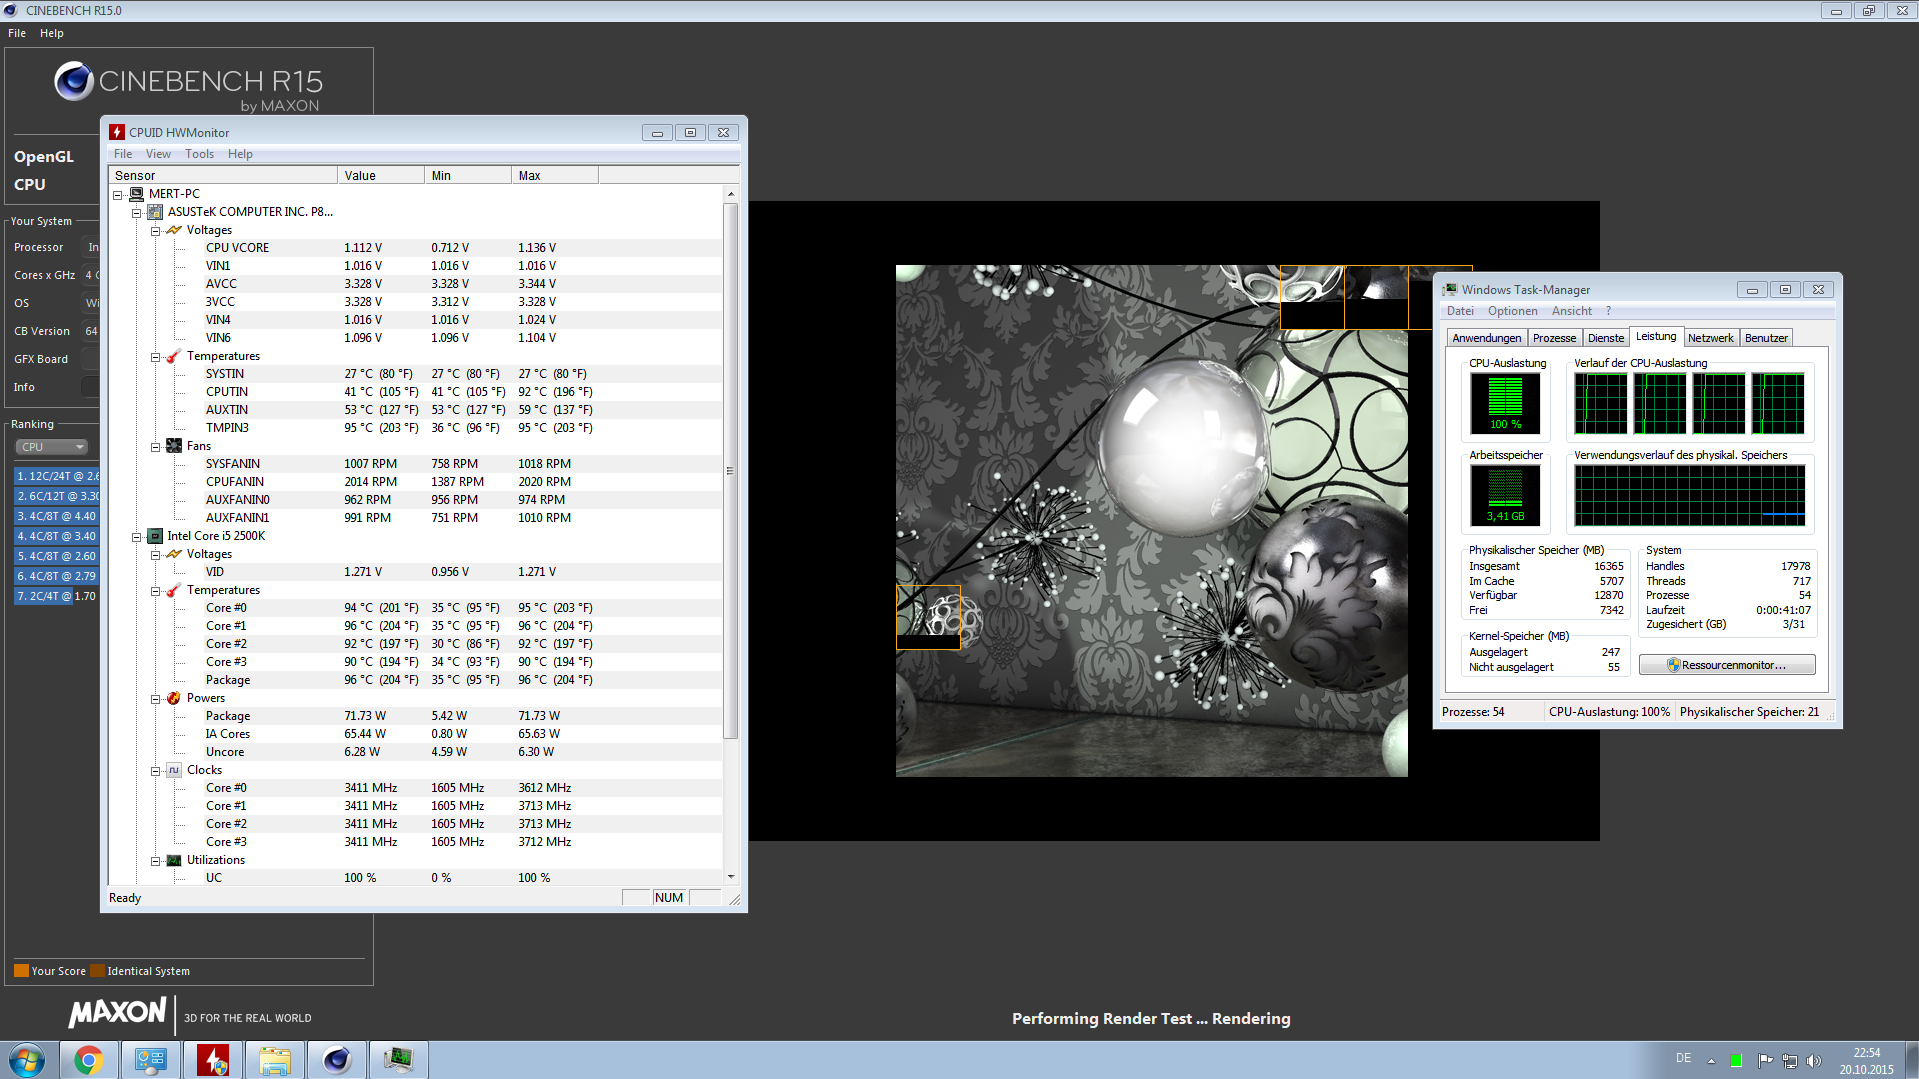This screenshot has width=1919, height=1079.
Task: Open the Tools menu in HWMonitor
Action: (199, 154)
